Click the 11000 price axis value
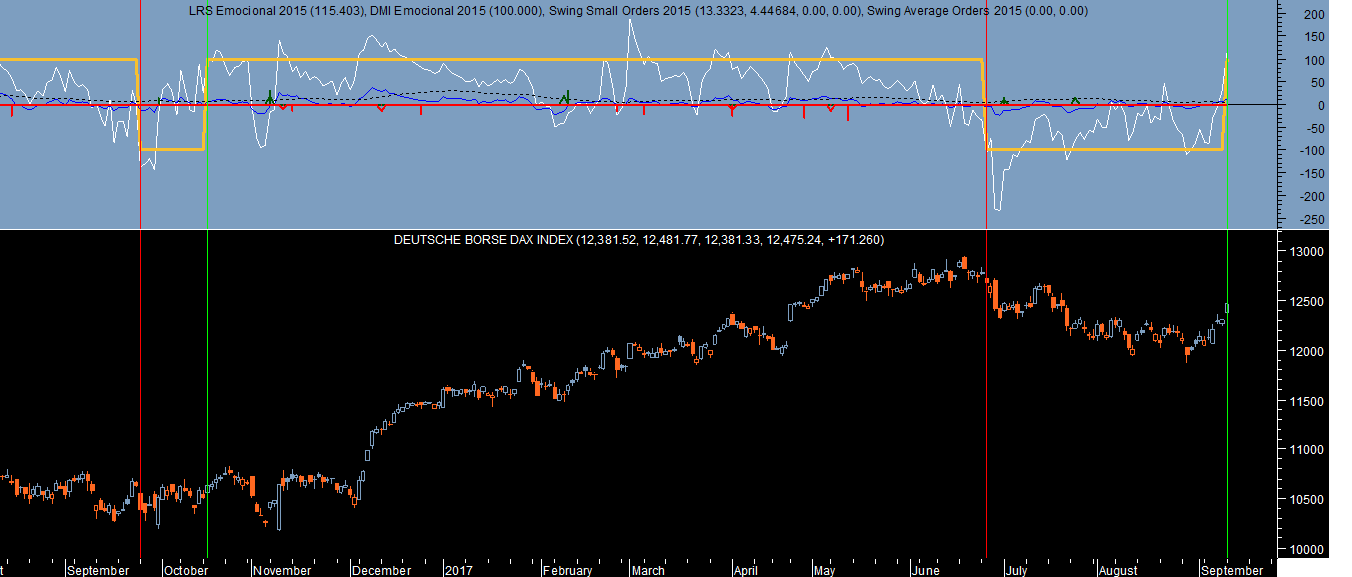The height and width of the screenshot is (577, 1352). point(1309,451)
